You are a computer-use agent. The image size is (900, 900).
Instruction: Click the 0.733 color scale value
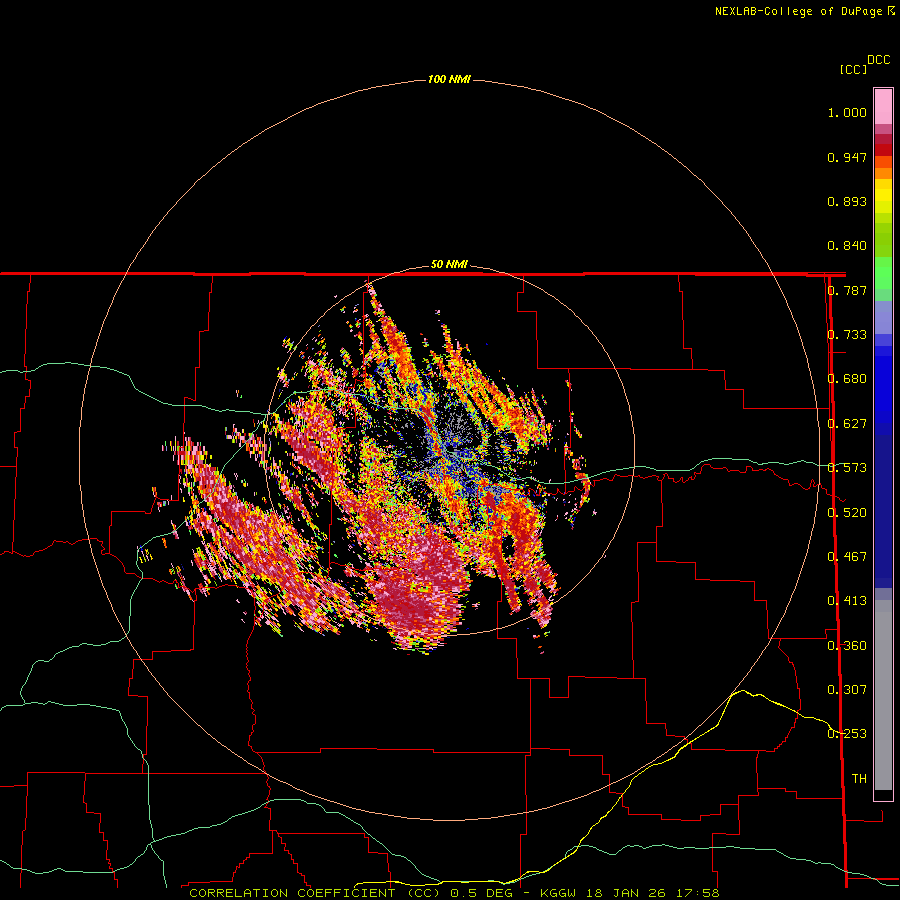[847, 335]
